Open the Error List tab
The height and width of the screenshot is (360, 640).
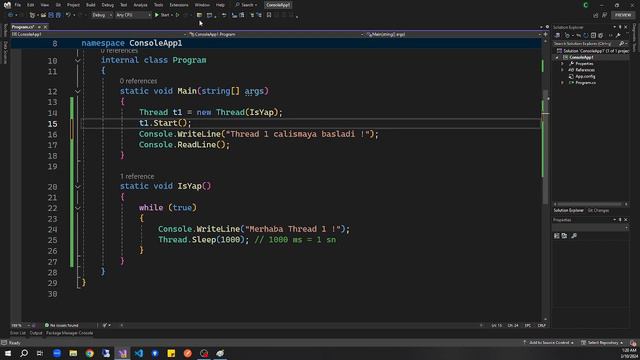coord(18,333)
